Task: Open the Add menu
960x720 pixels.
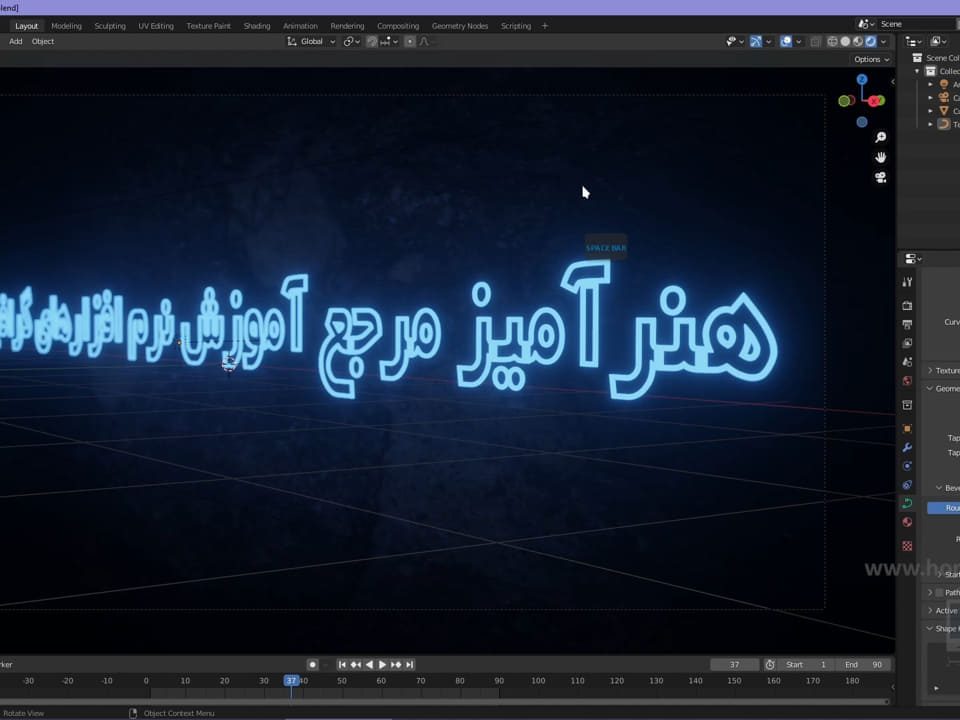Action: click(x=15, y=41)
